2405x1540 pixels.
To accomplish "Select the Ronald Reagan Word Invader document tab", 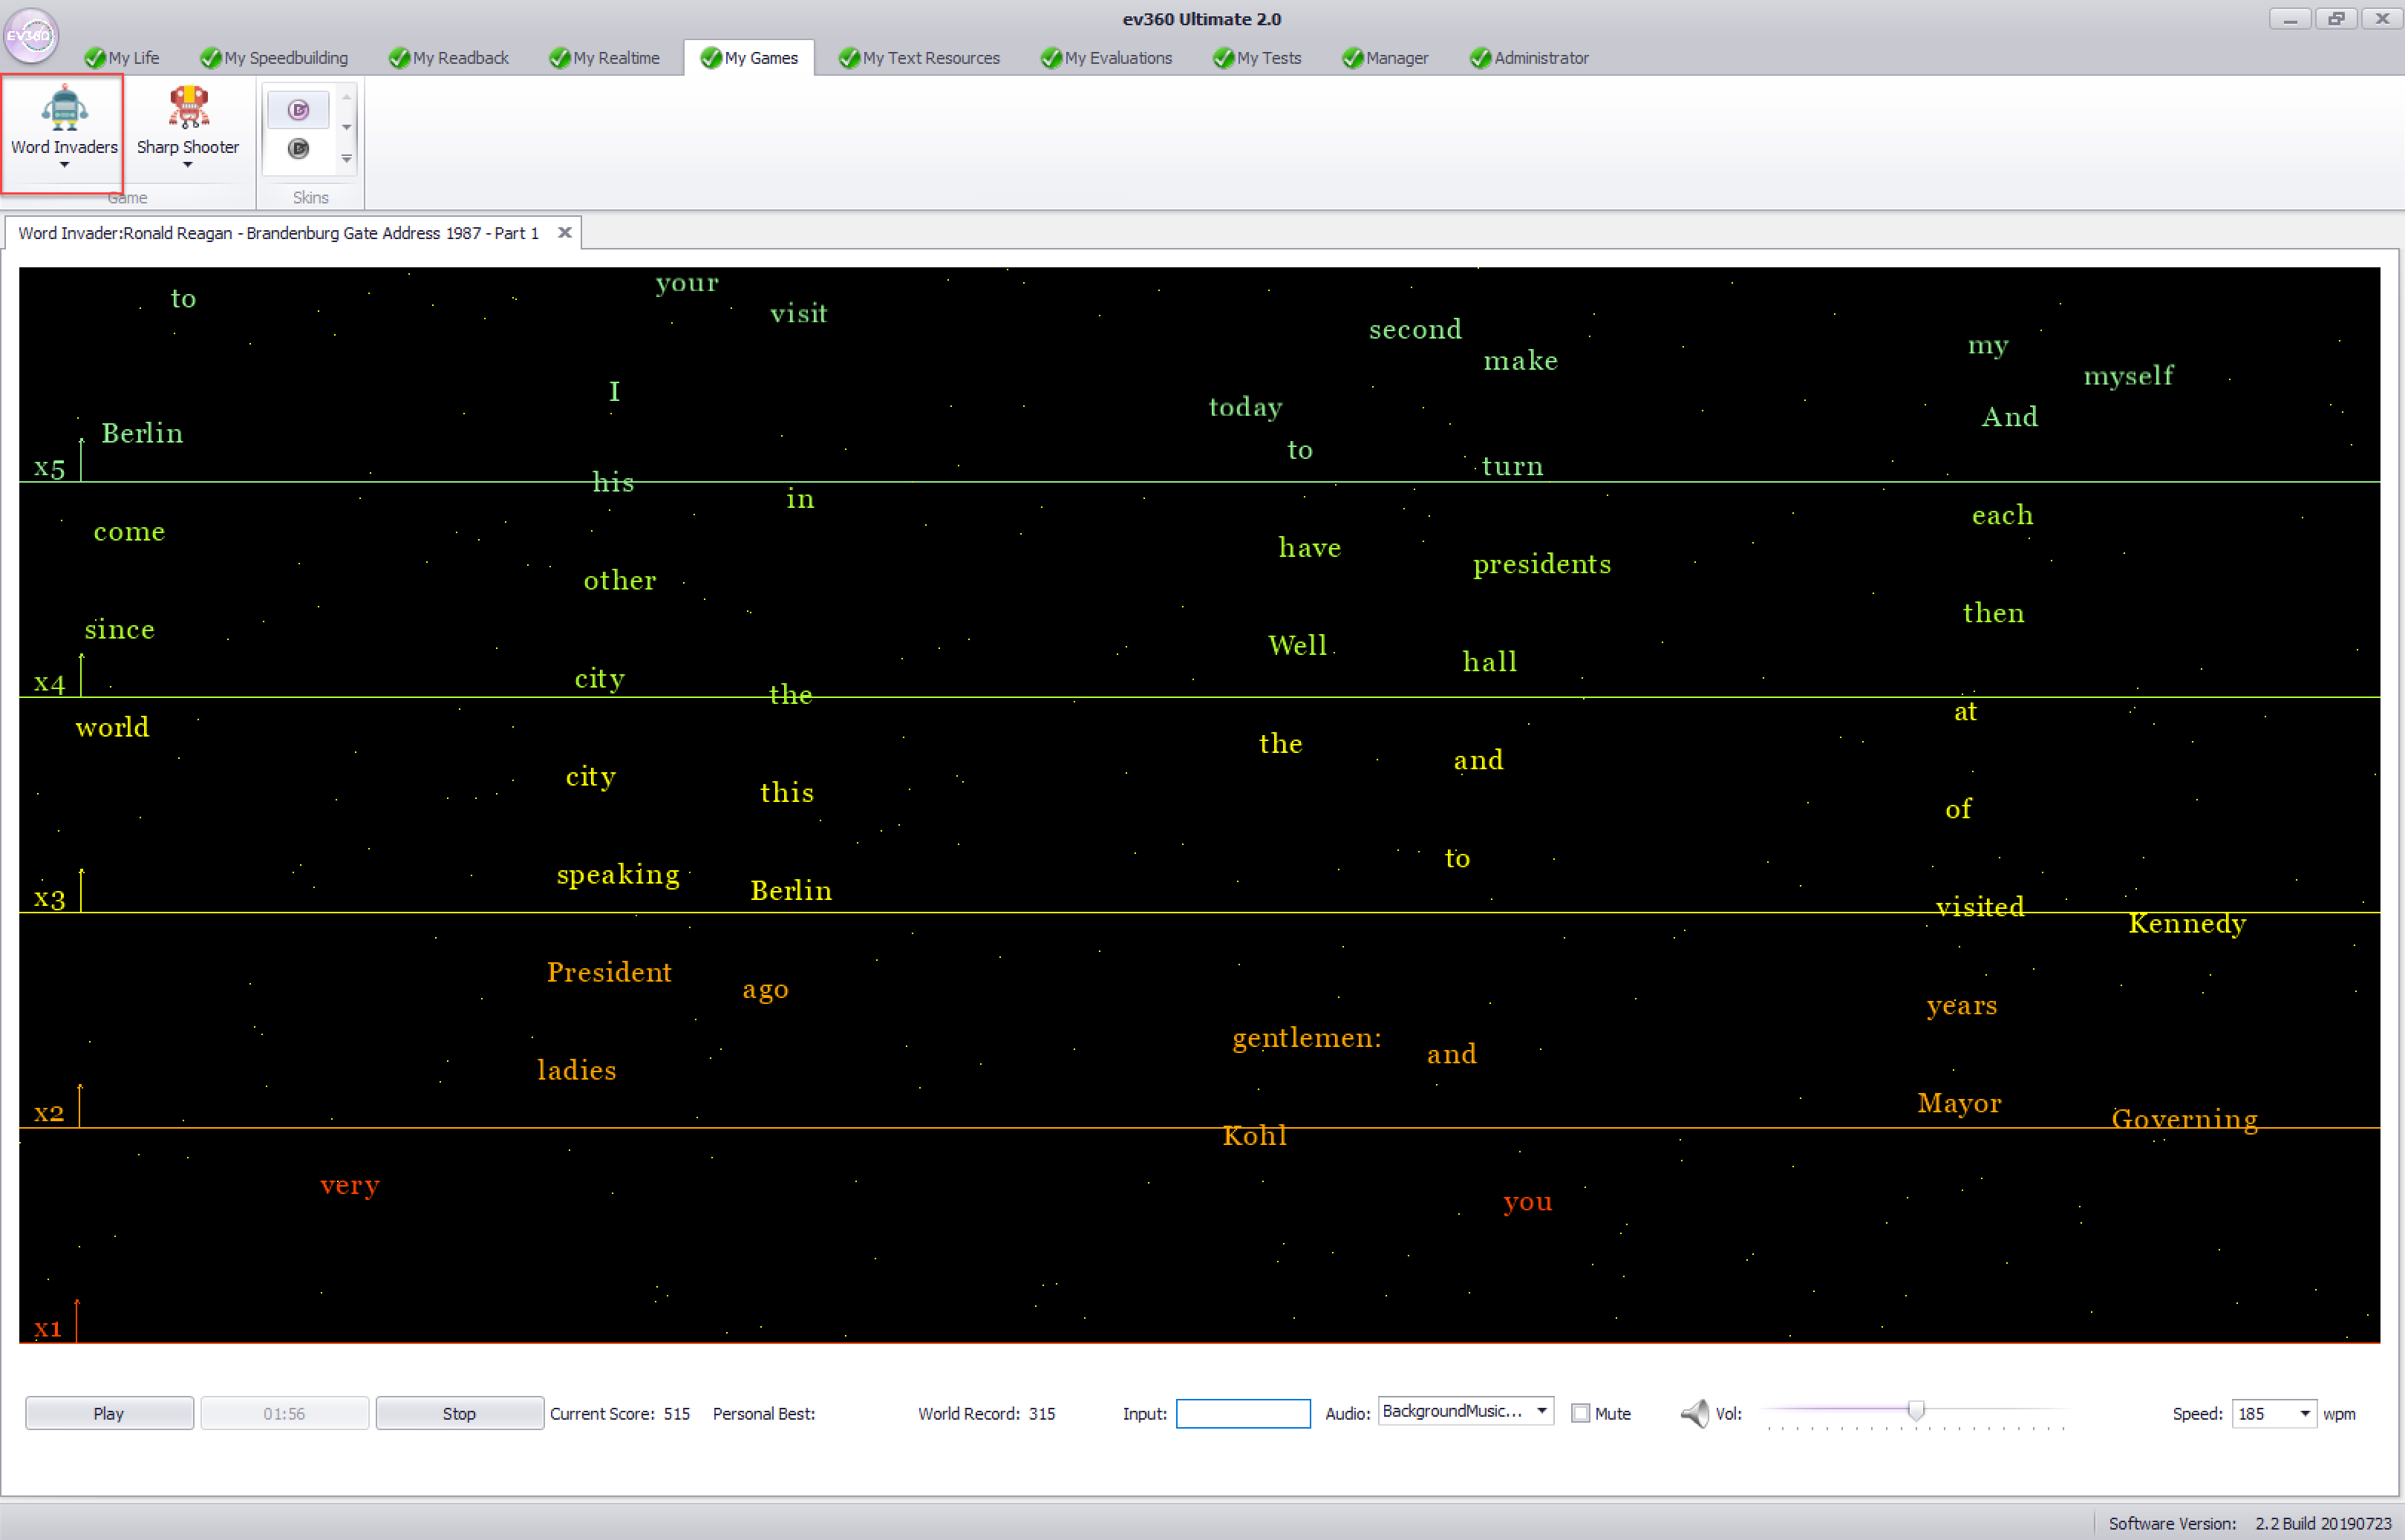I will 279,233.
